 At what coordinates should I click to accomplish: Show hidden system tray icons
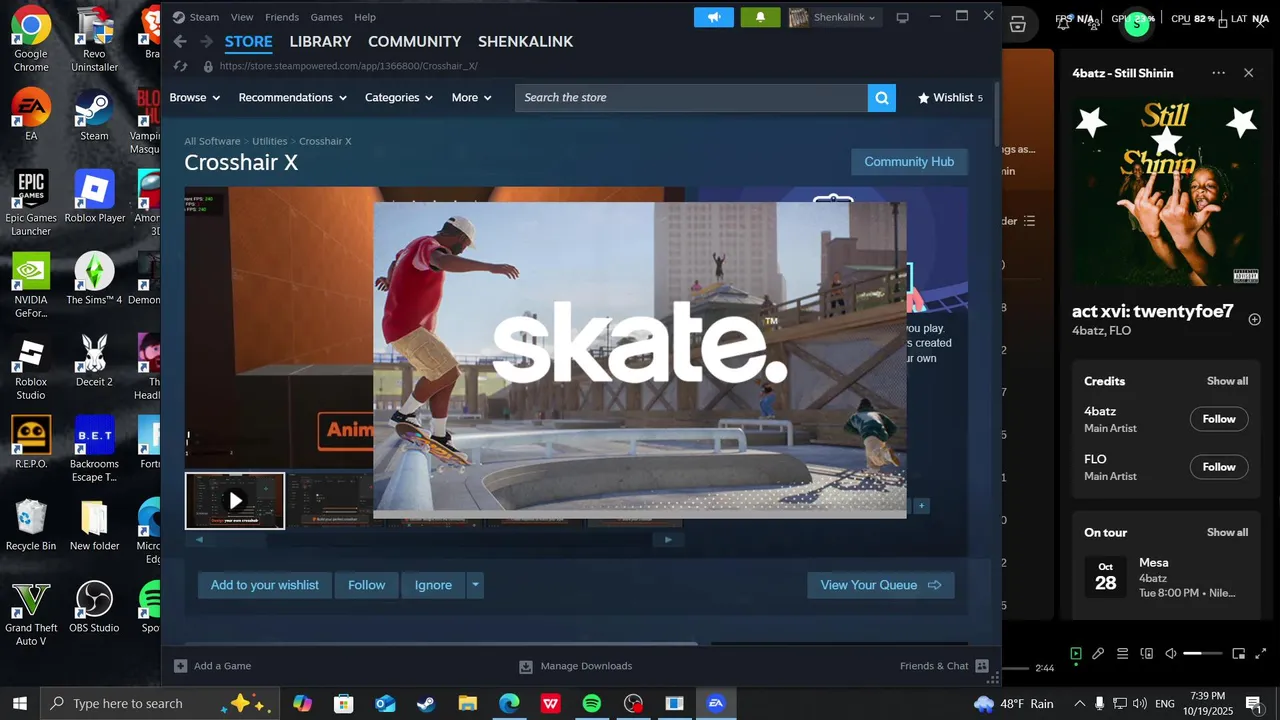1079,704
